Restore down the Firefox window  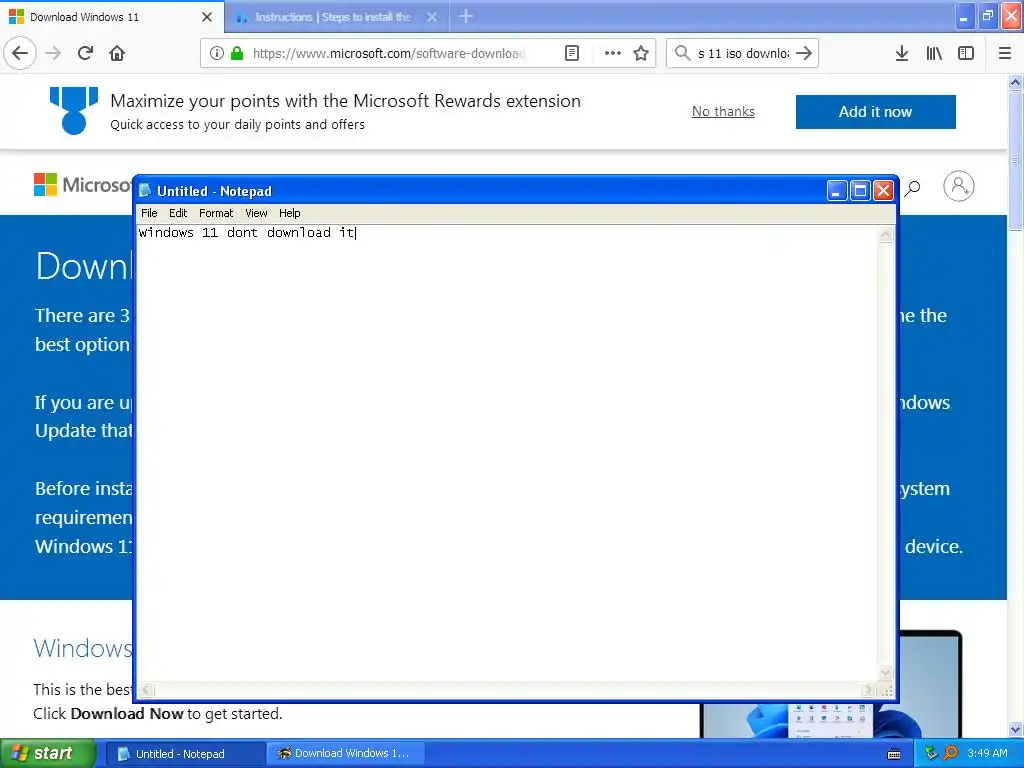pos(988,17)
